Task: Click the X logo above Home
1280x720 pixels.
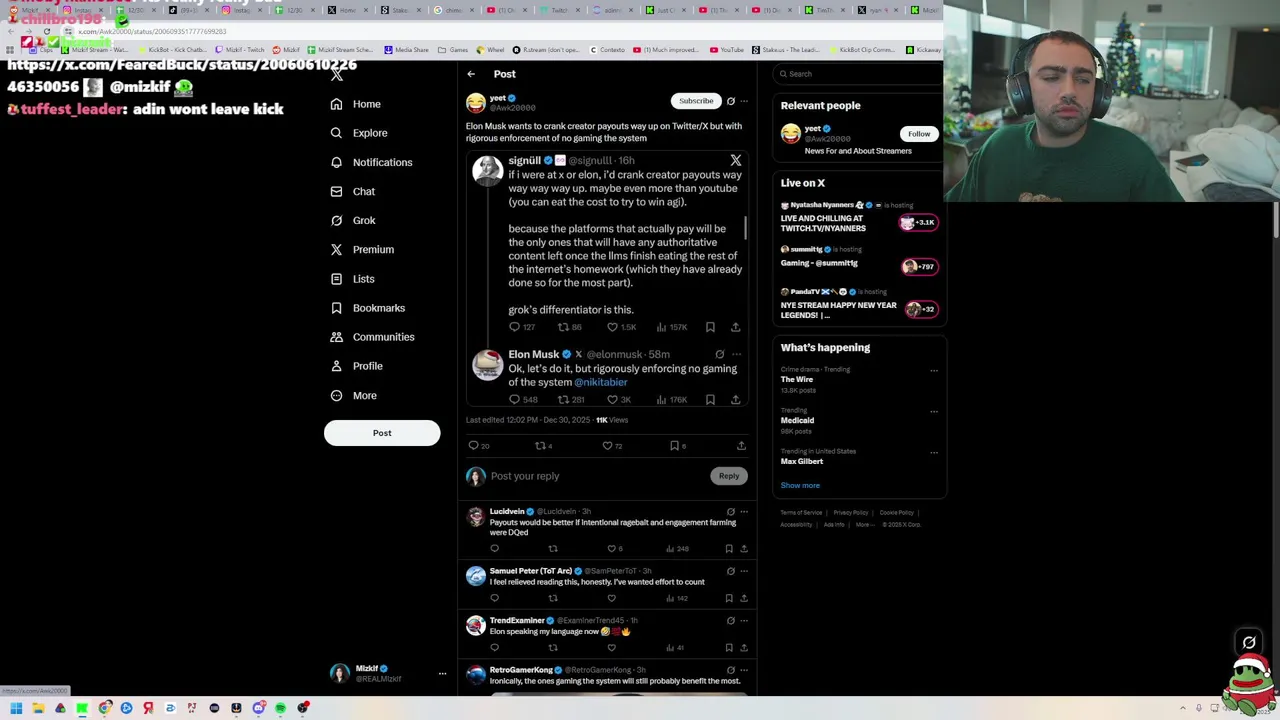Action: point(337,74)
